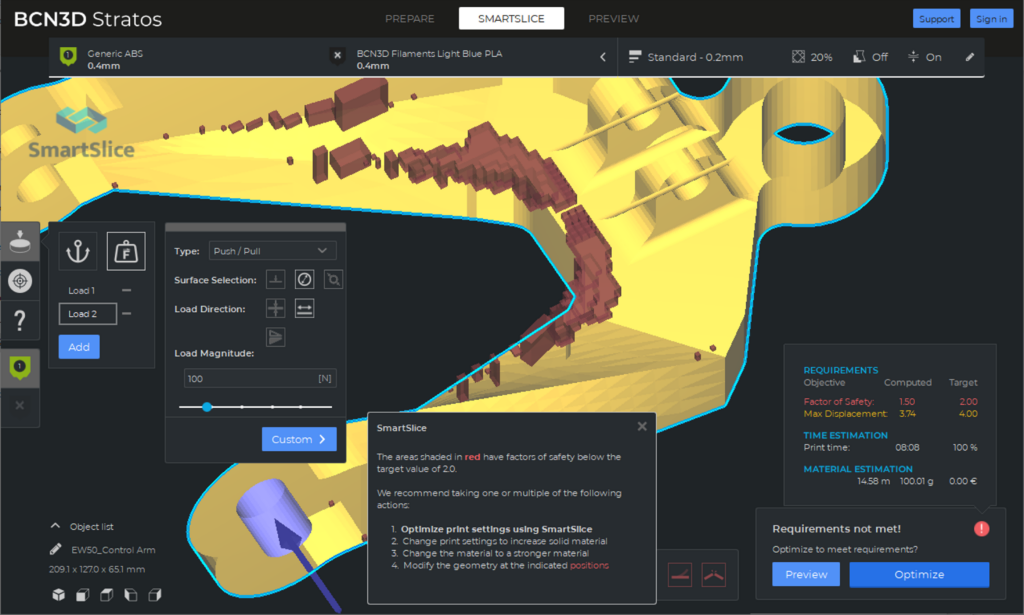Click the red 'positions' link
The width and height of the screenshot is (1024, 615).
tap(589, 565)
